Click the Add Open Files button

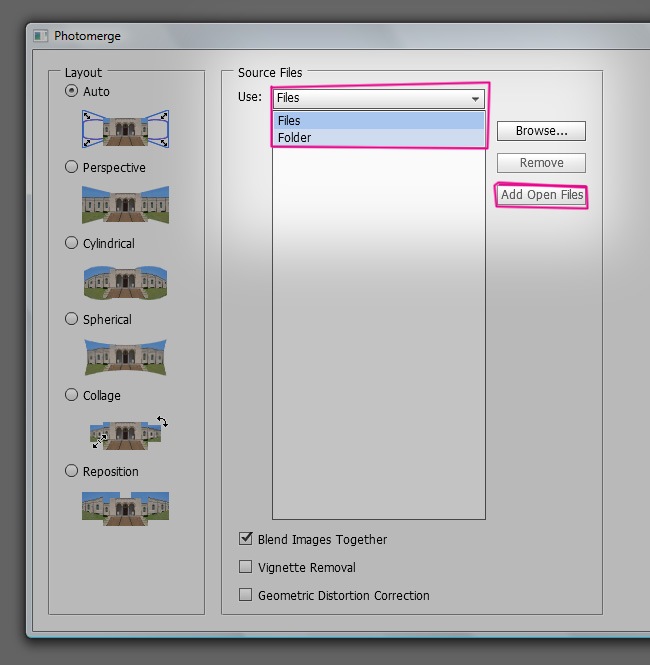click(541, 195)
